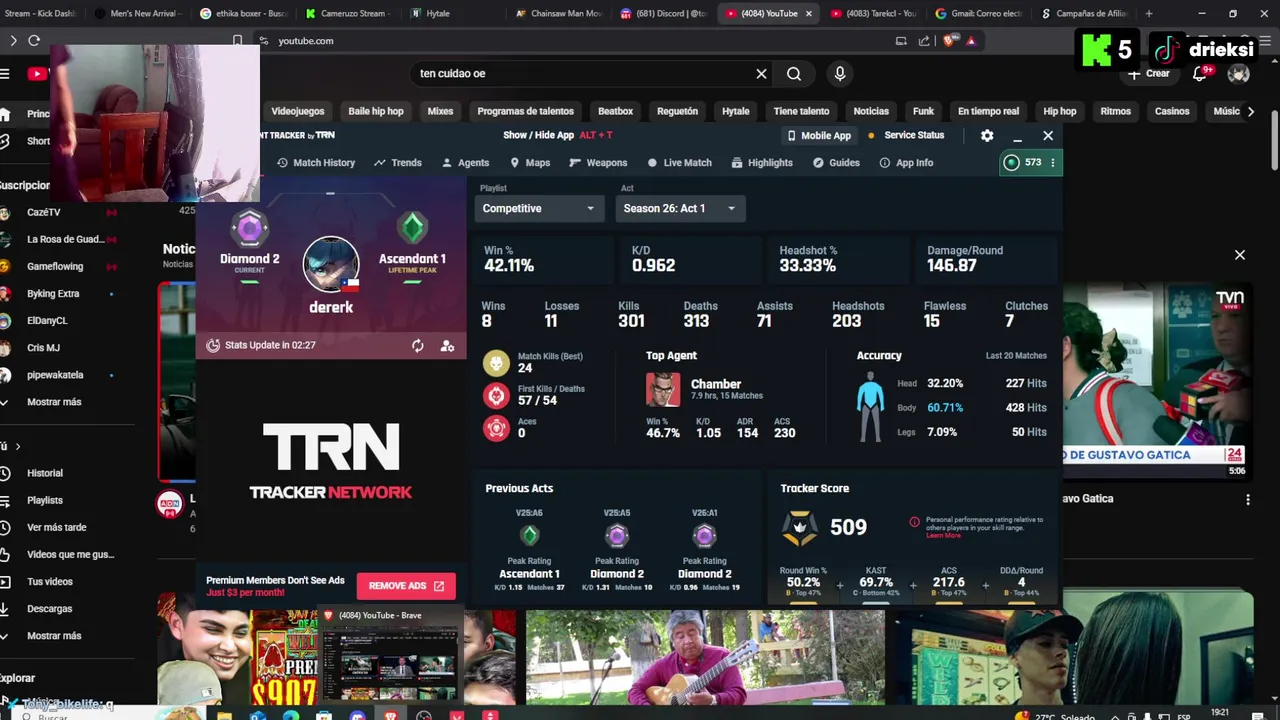1280x720 pixels.
Task: Open the Weapons tab
Action: click(x=598, y=163)
